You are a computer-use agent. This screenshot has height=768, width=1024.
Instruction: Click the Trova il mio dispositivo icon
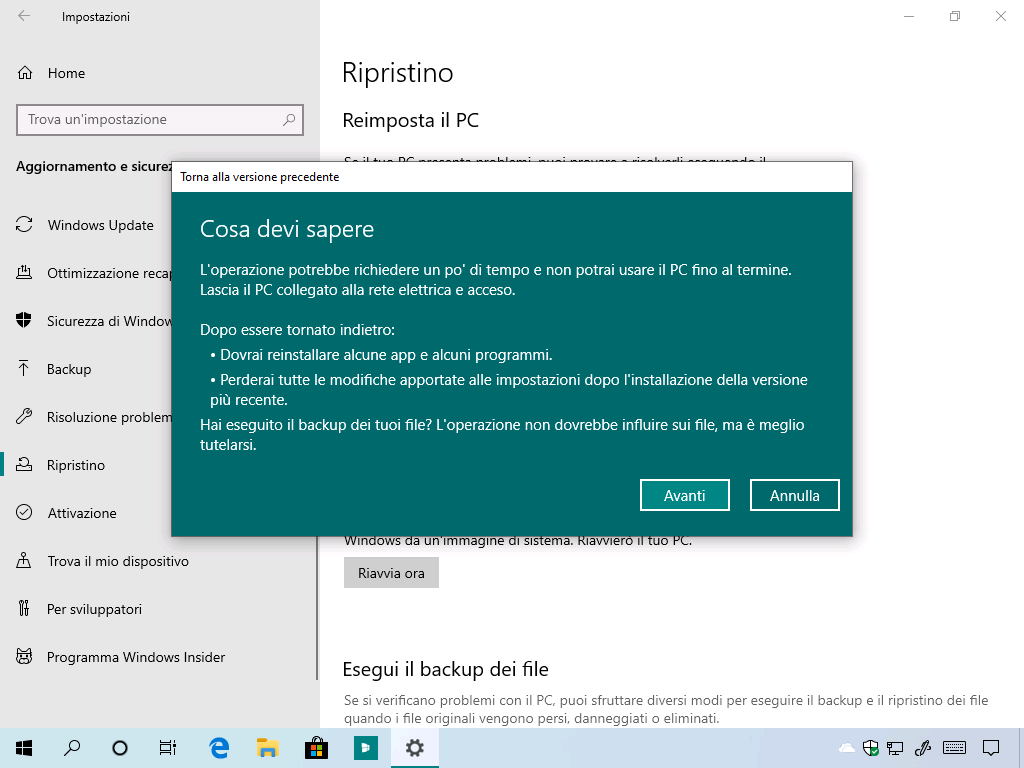tap(24, 560)
